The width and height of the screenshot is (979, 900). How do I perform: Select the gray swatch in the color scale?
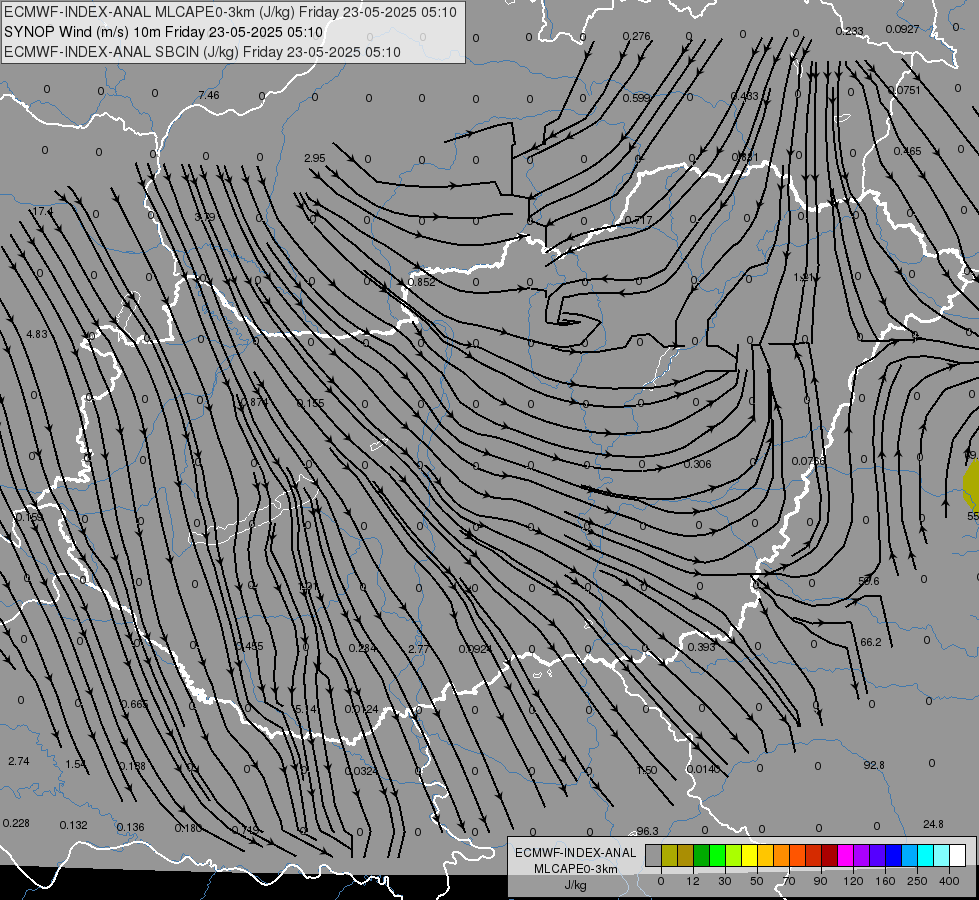[653, 855]
